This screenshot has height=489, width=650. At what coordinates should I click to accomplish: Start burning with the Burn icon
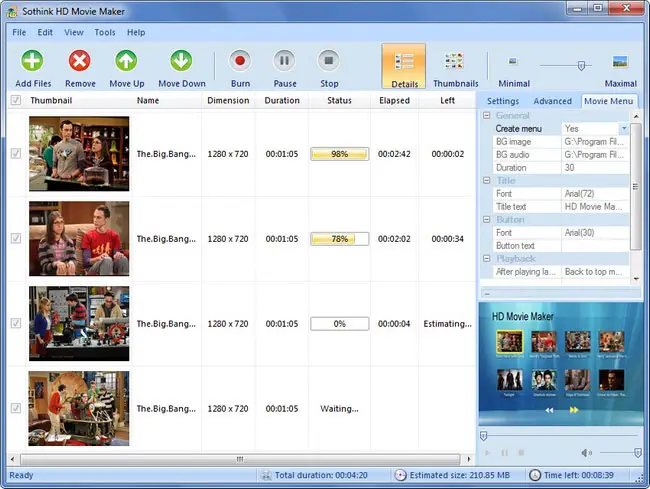(240, 61)
